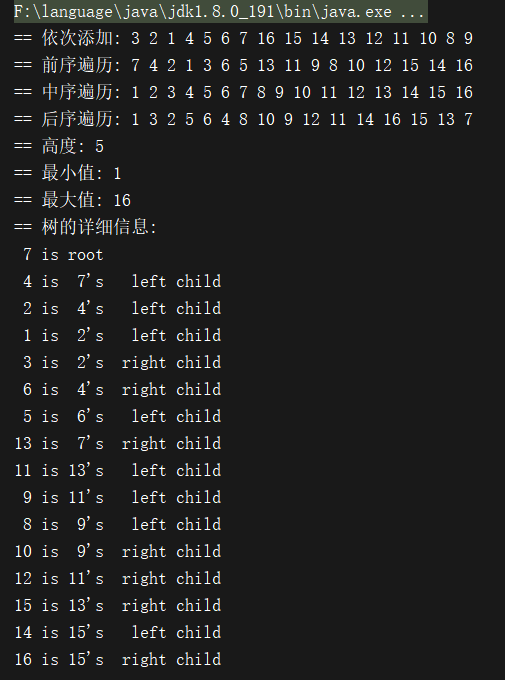Click the 前序遍历 preorder traversal line
This screenshot has height=680, width=505.
(x=243, y=65)
